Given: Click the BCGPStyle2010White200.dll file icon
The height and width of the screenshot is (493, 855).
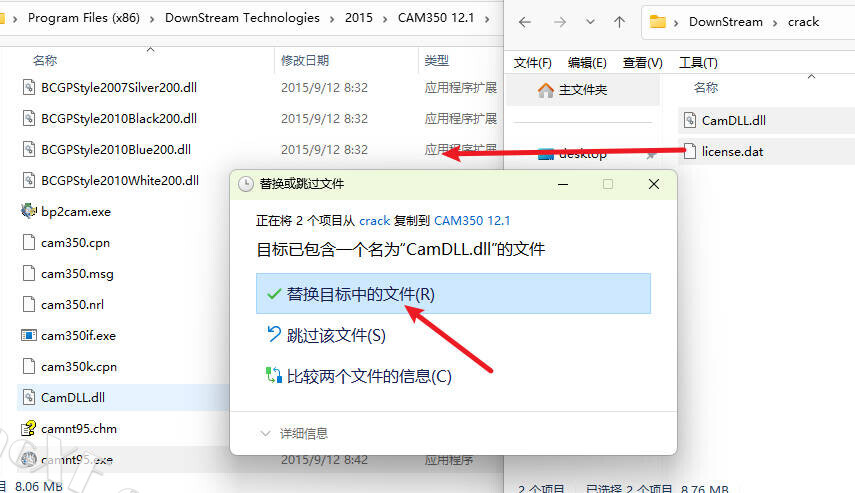Looking at the screenshot, I should click(x=29, y=181).
